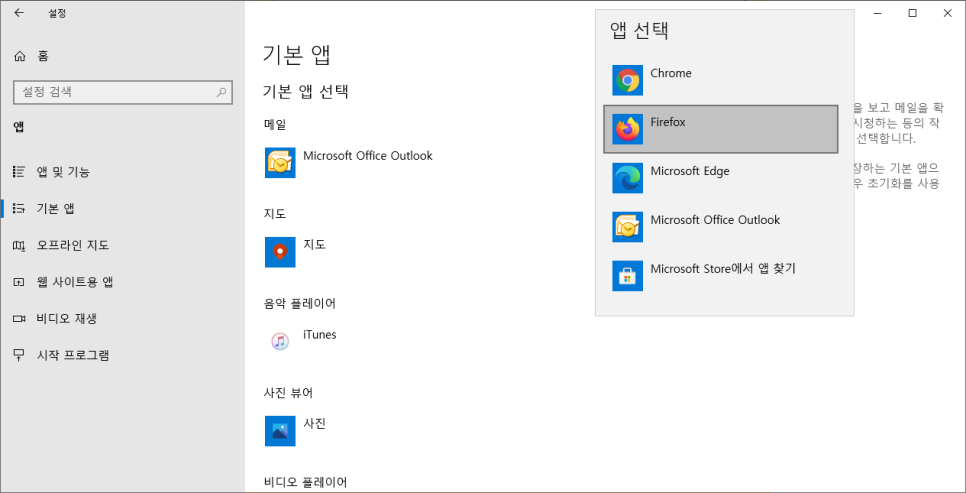The image size is (966, 493).
Task: Go to 홈 settings home
Action: point(123,56)
